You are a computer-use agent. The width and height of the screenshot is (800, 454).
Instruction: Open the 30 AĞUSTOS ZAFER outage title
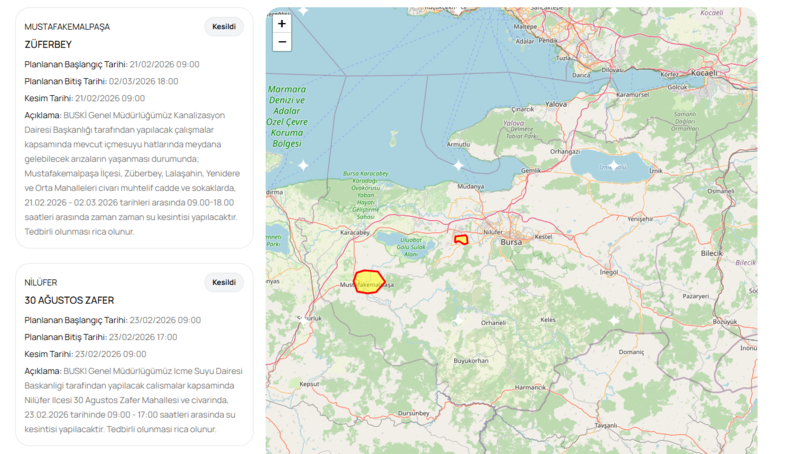(69, 301)
